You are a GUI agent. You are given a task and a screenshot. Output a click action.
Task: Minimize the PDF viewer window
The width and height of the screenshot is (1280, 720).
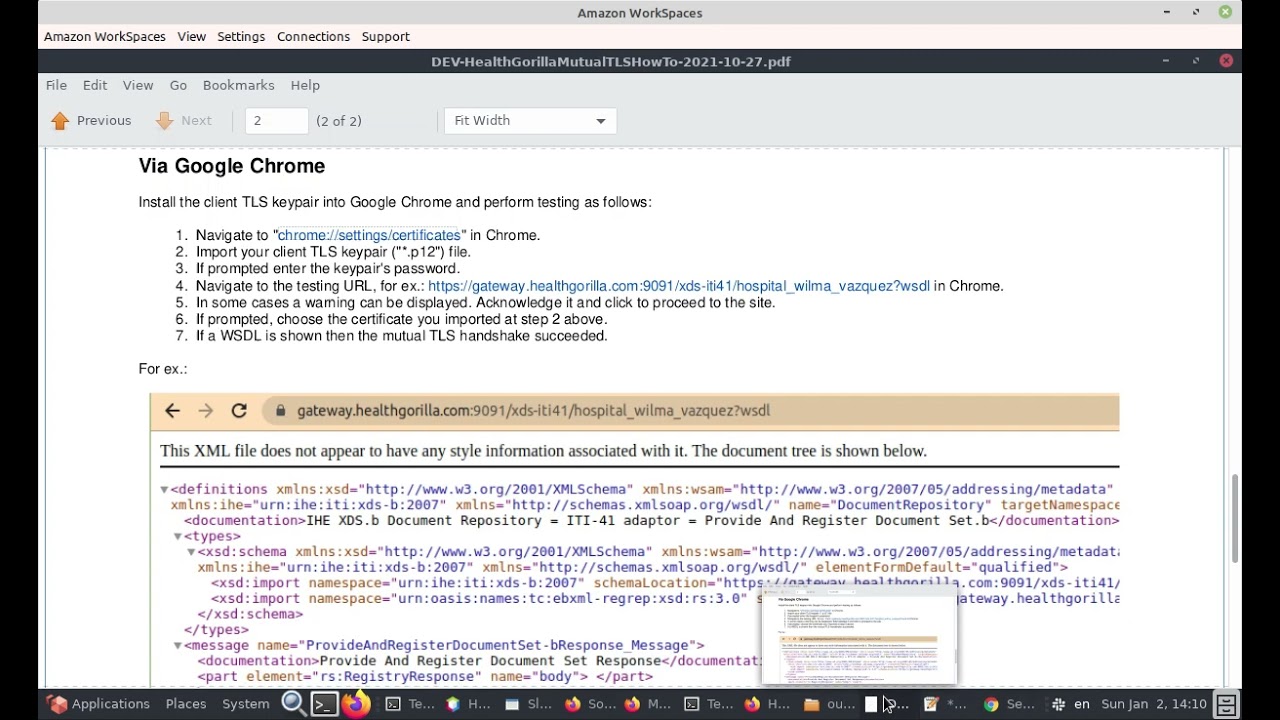click(x=1166, y=61)
